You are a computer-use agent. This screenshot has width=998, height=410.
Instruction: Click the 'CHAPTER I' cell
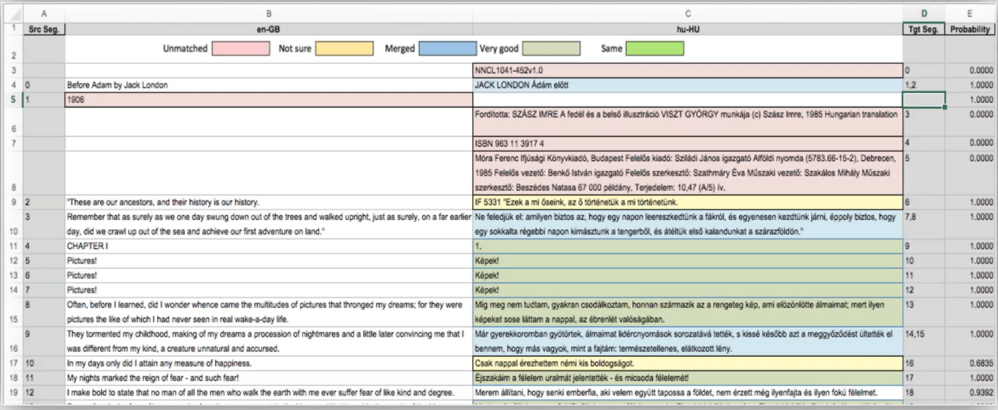pos(269,246)
